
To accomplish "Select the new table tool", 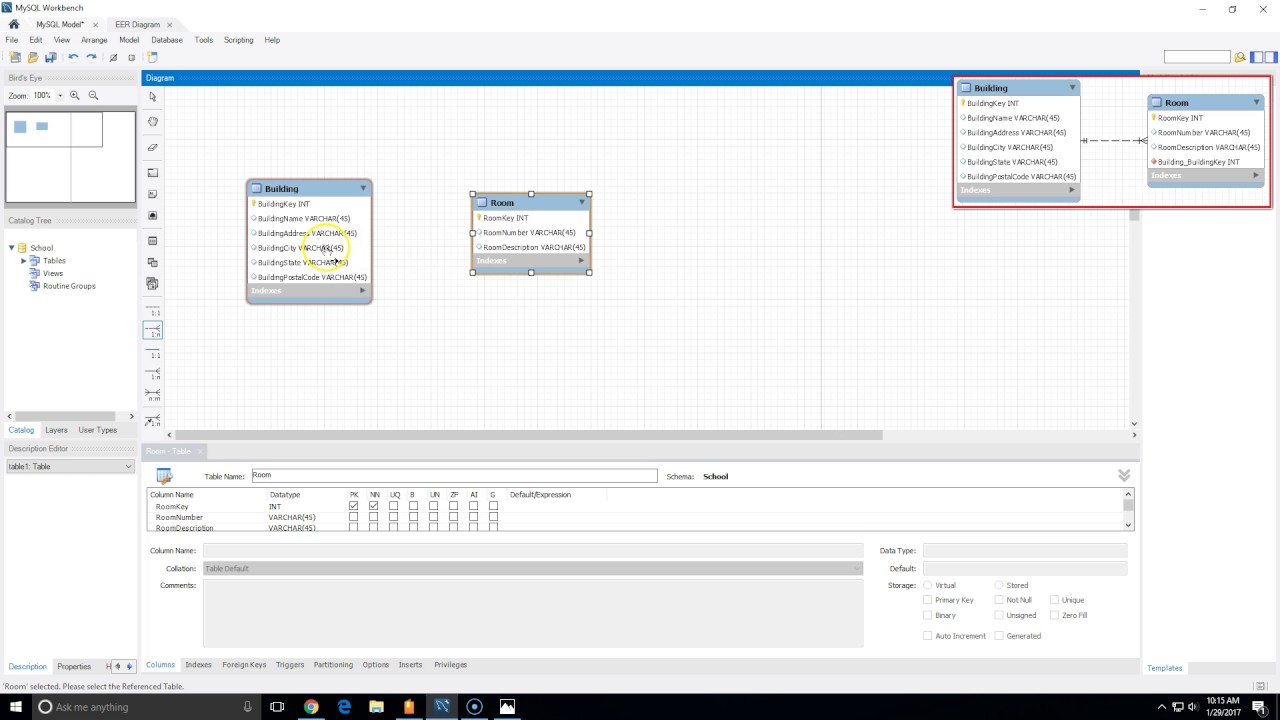I will [152, 241].
